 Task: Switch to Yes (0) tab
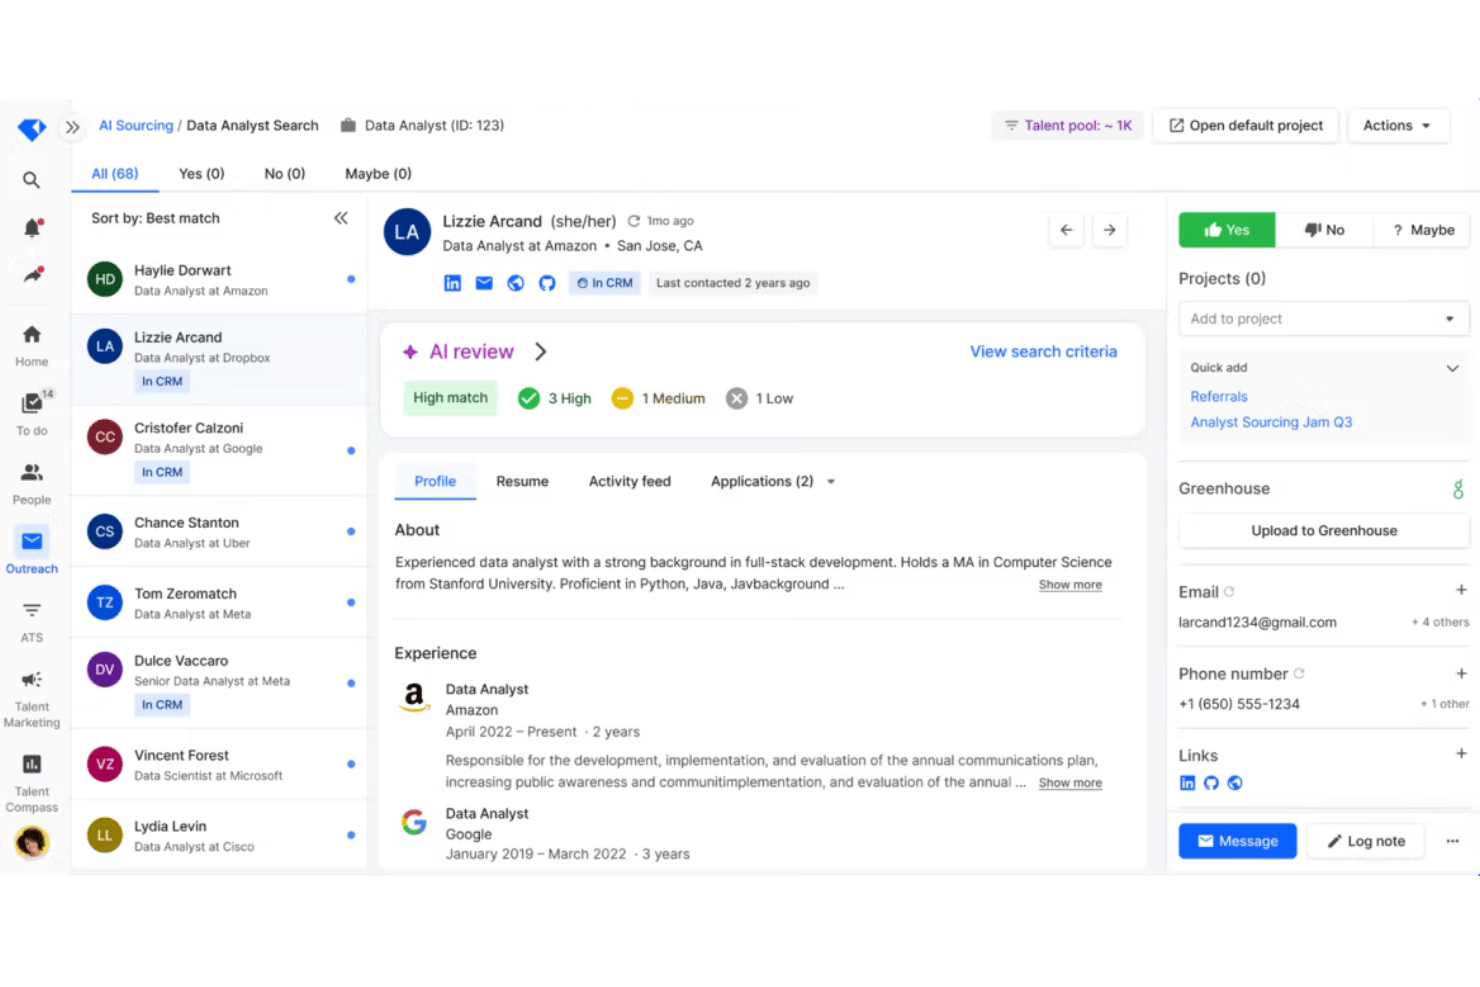coord(201,174)
